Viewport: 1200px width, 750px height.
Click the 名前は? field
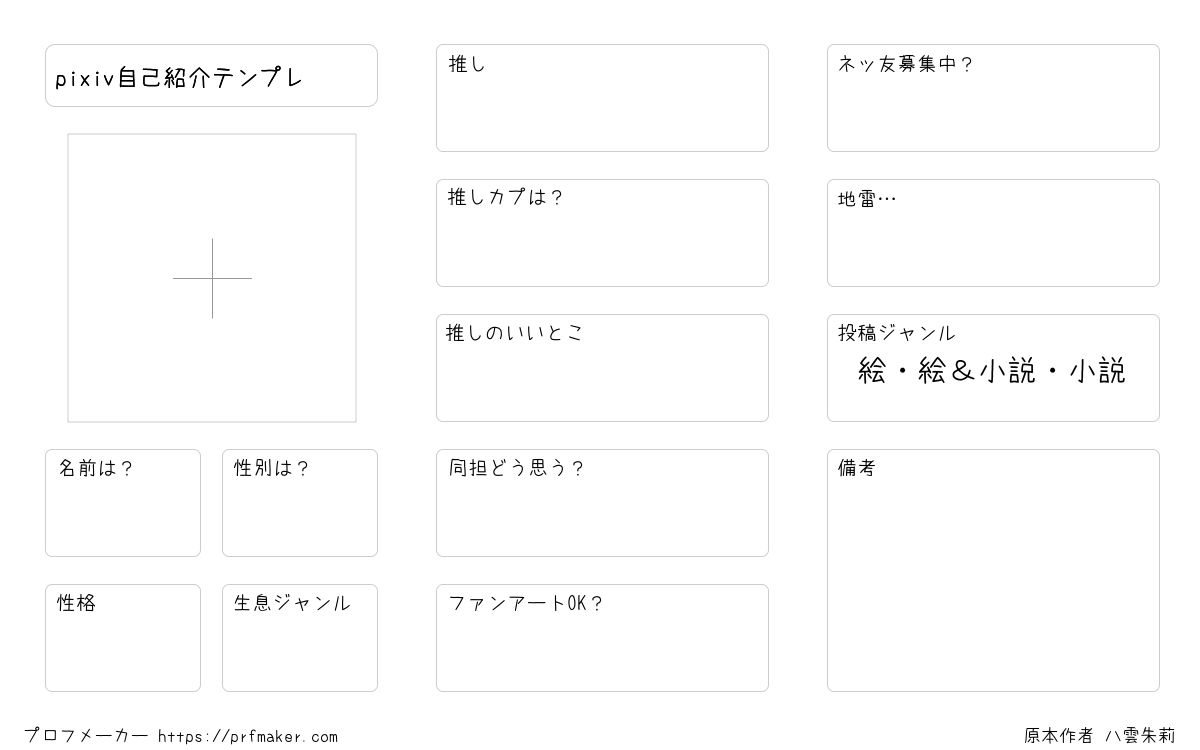123,503
